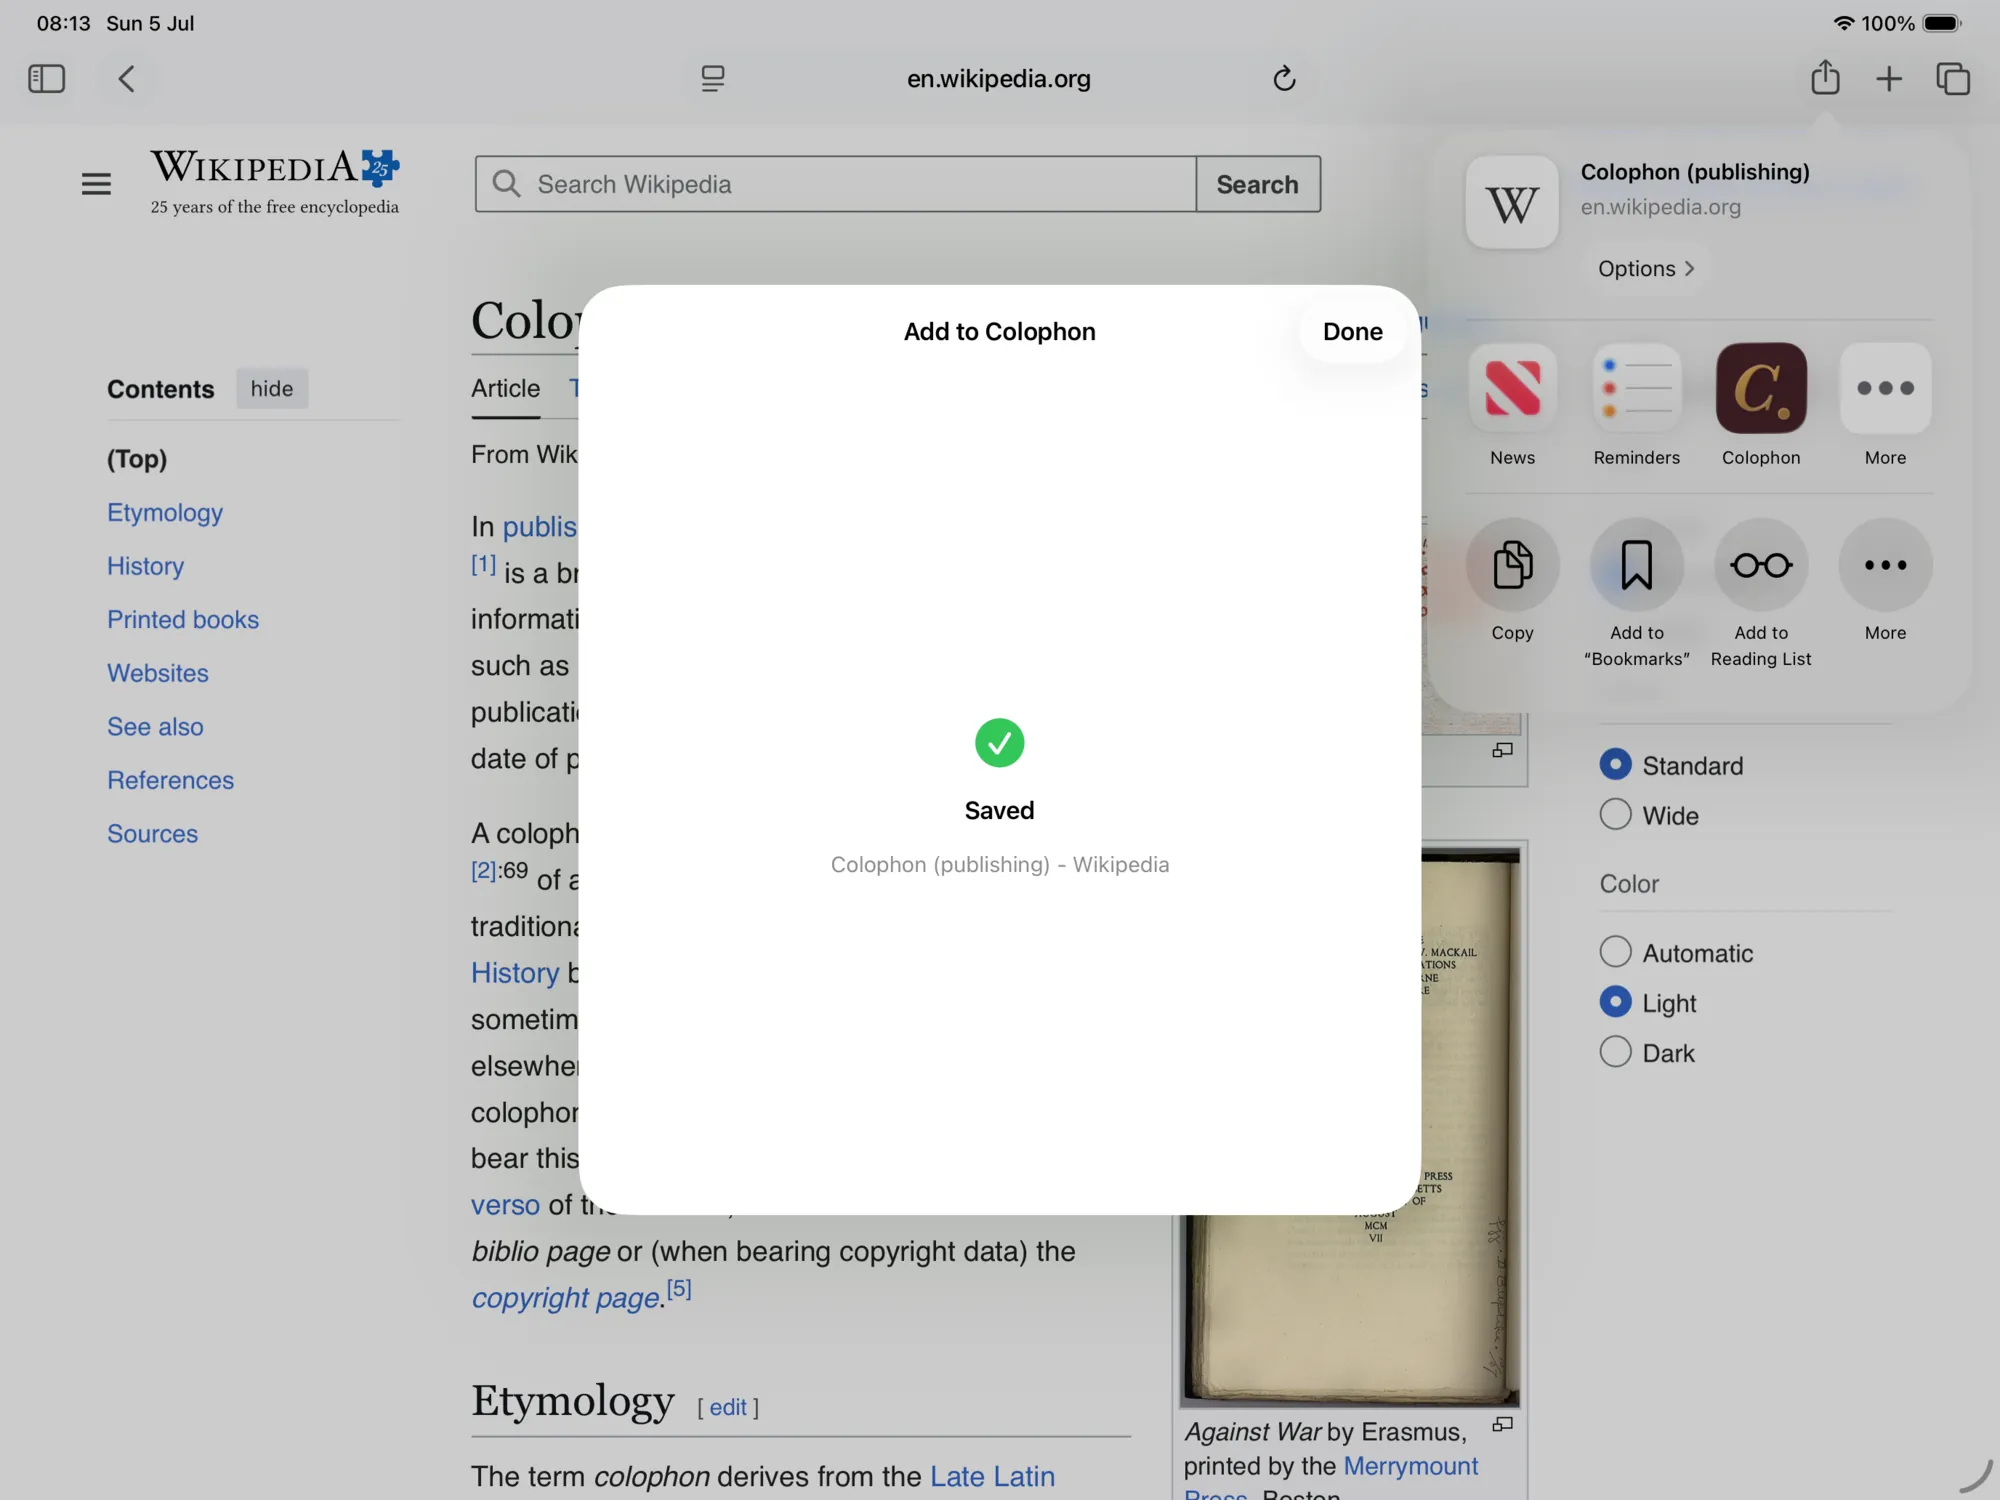Focus the Search Wikipedia input field
2000x1500 pixels.
pyautogui.click(x=835, y=184)
